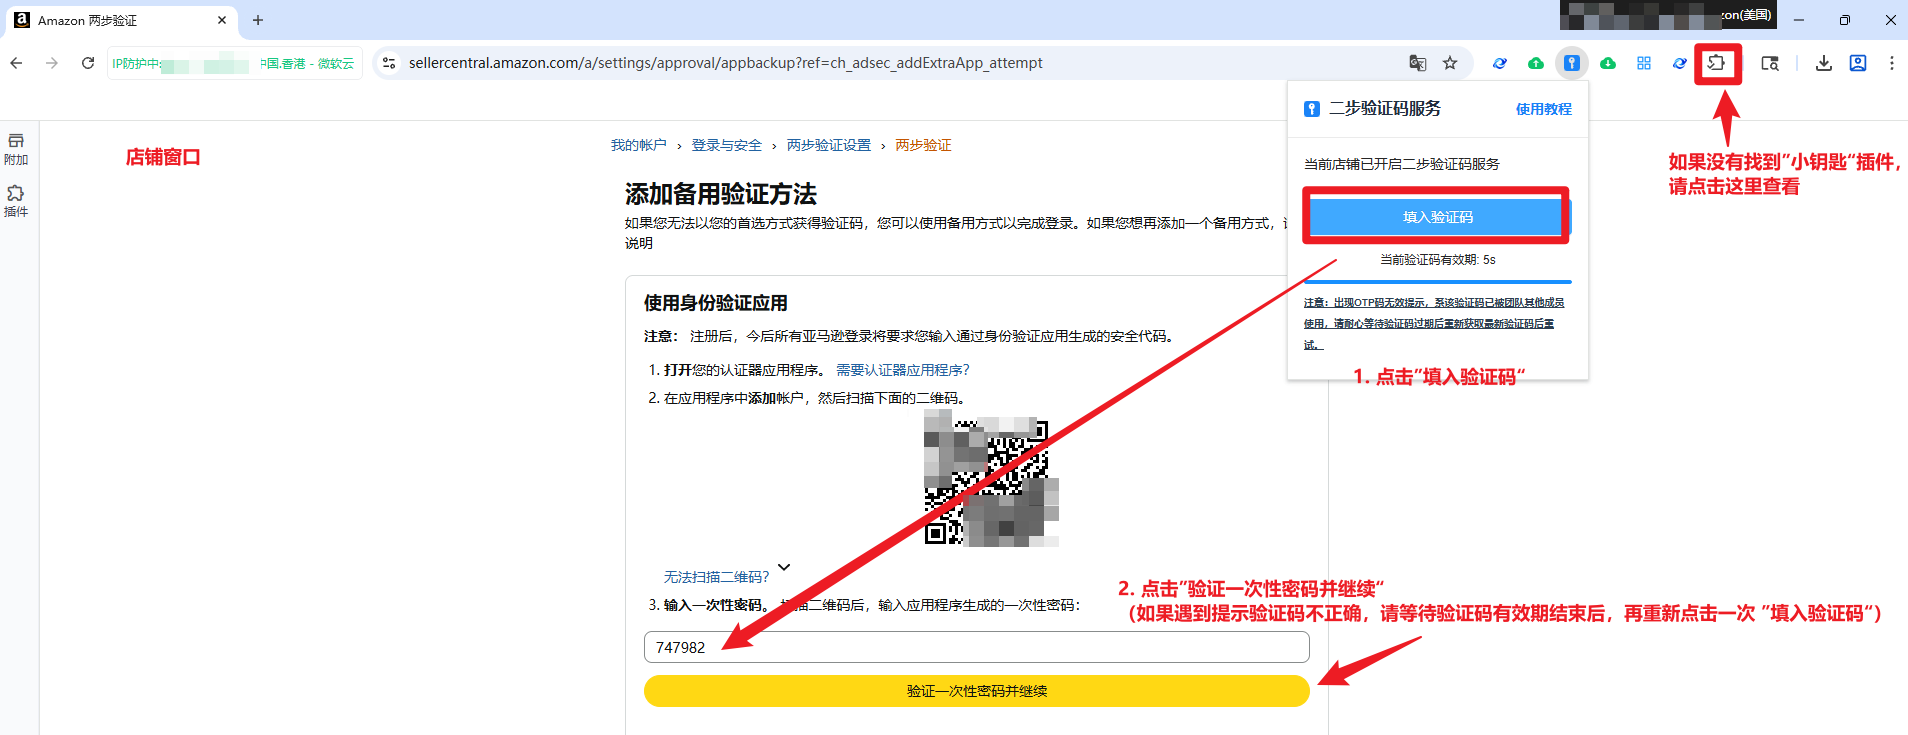
Task: Open 我的帐户 breadcrumb link
Action: pos(639,145)
